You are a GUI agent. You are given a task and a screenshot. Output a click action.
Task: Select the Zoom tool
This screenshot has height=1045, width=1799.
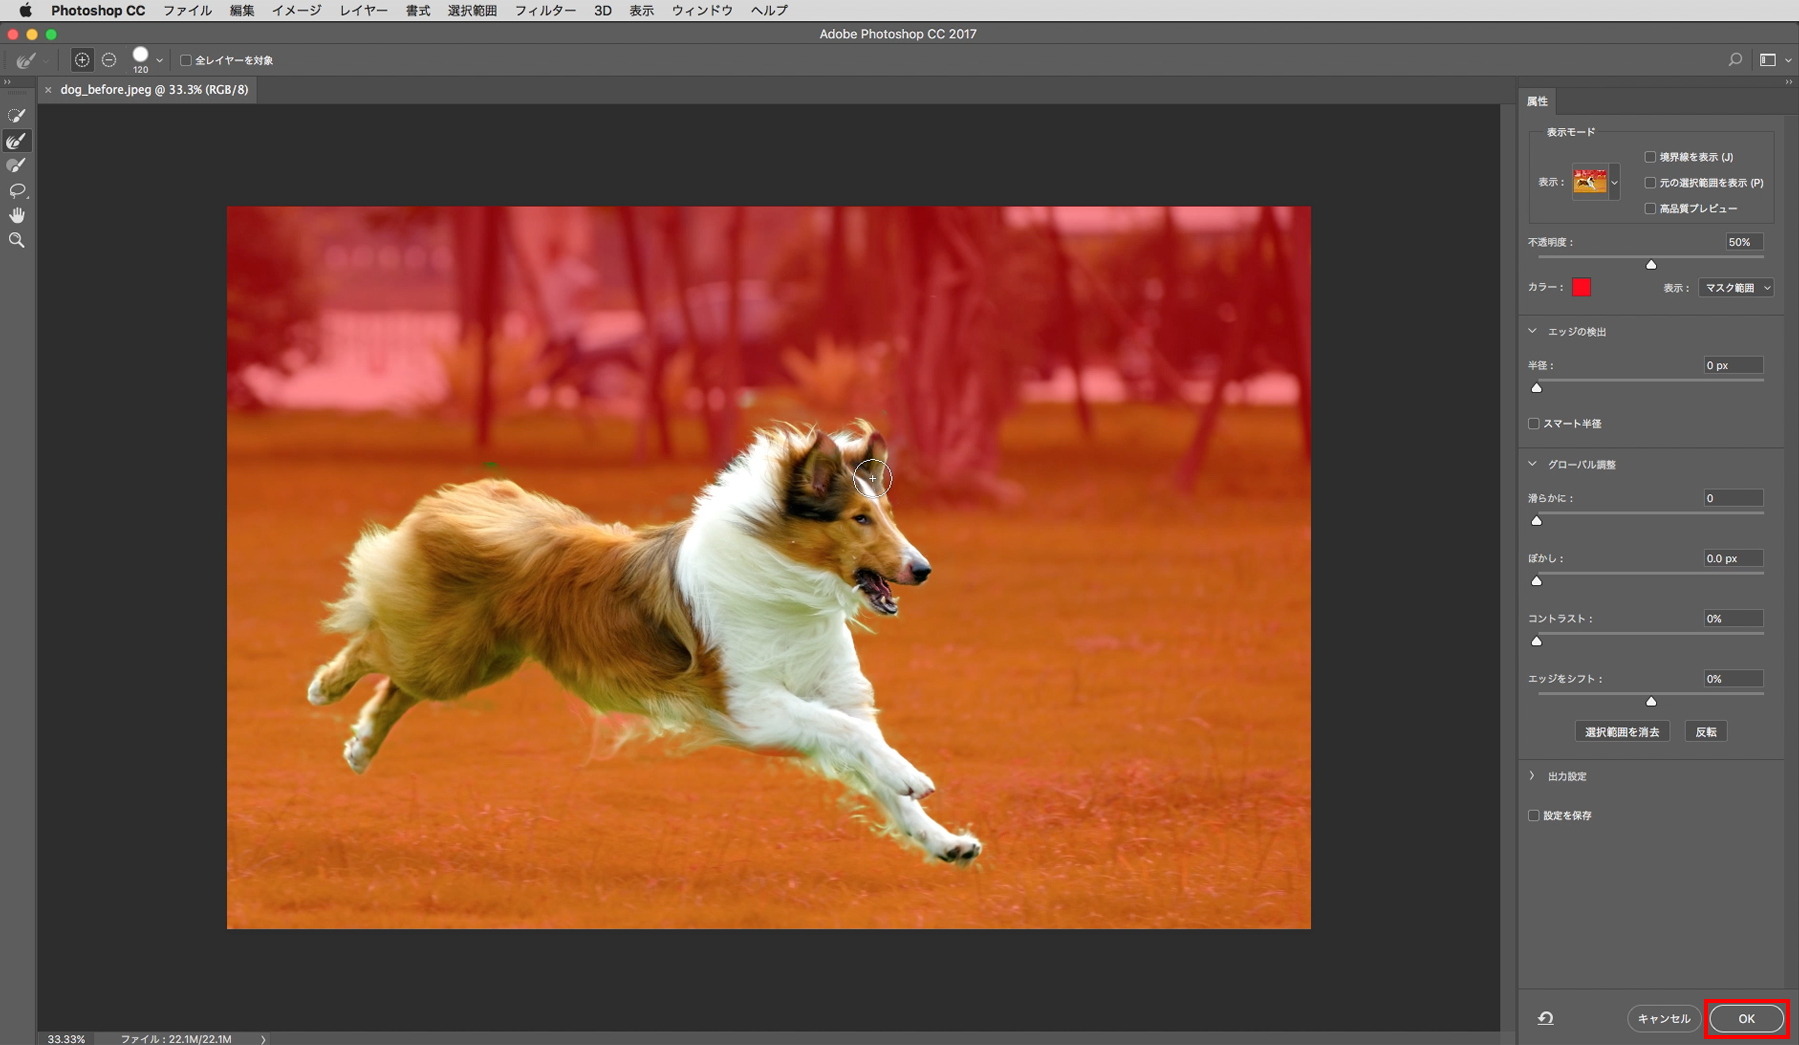(17, 241)
